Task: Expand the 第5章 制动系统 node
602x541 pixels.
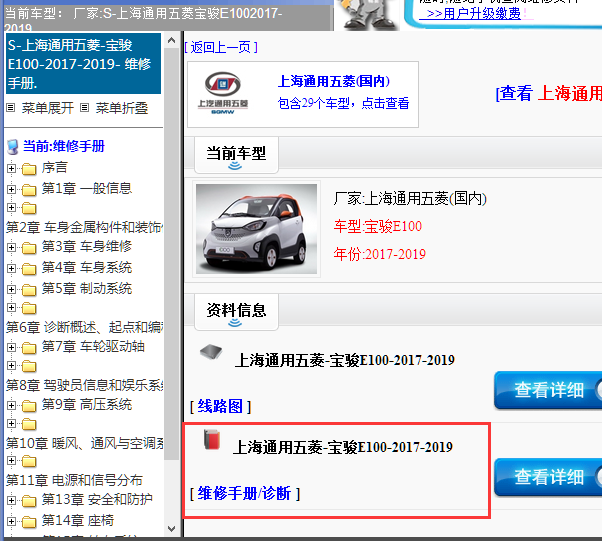Action: tap(12, 290)
